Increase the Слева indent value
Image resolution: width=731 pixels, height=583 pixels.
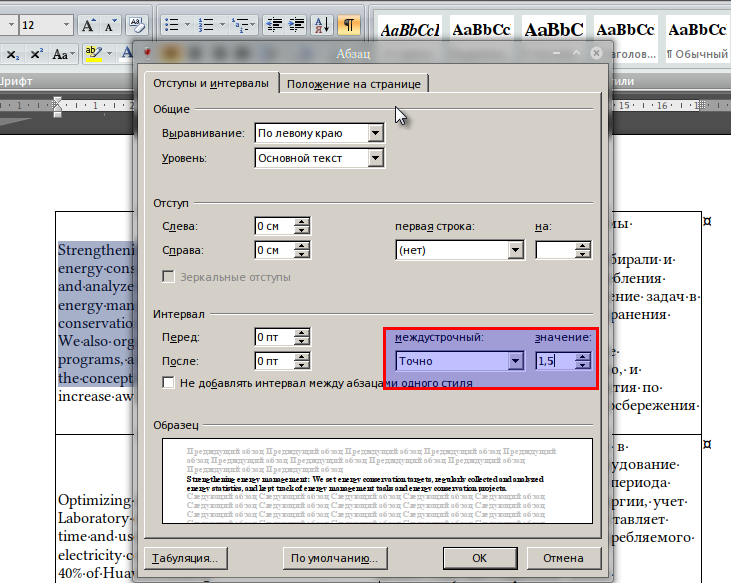(x=302, y=222)
